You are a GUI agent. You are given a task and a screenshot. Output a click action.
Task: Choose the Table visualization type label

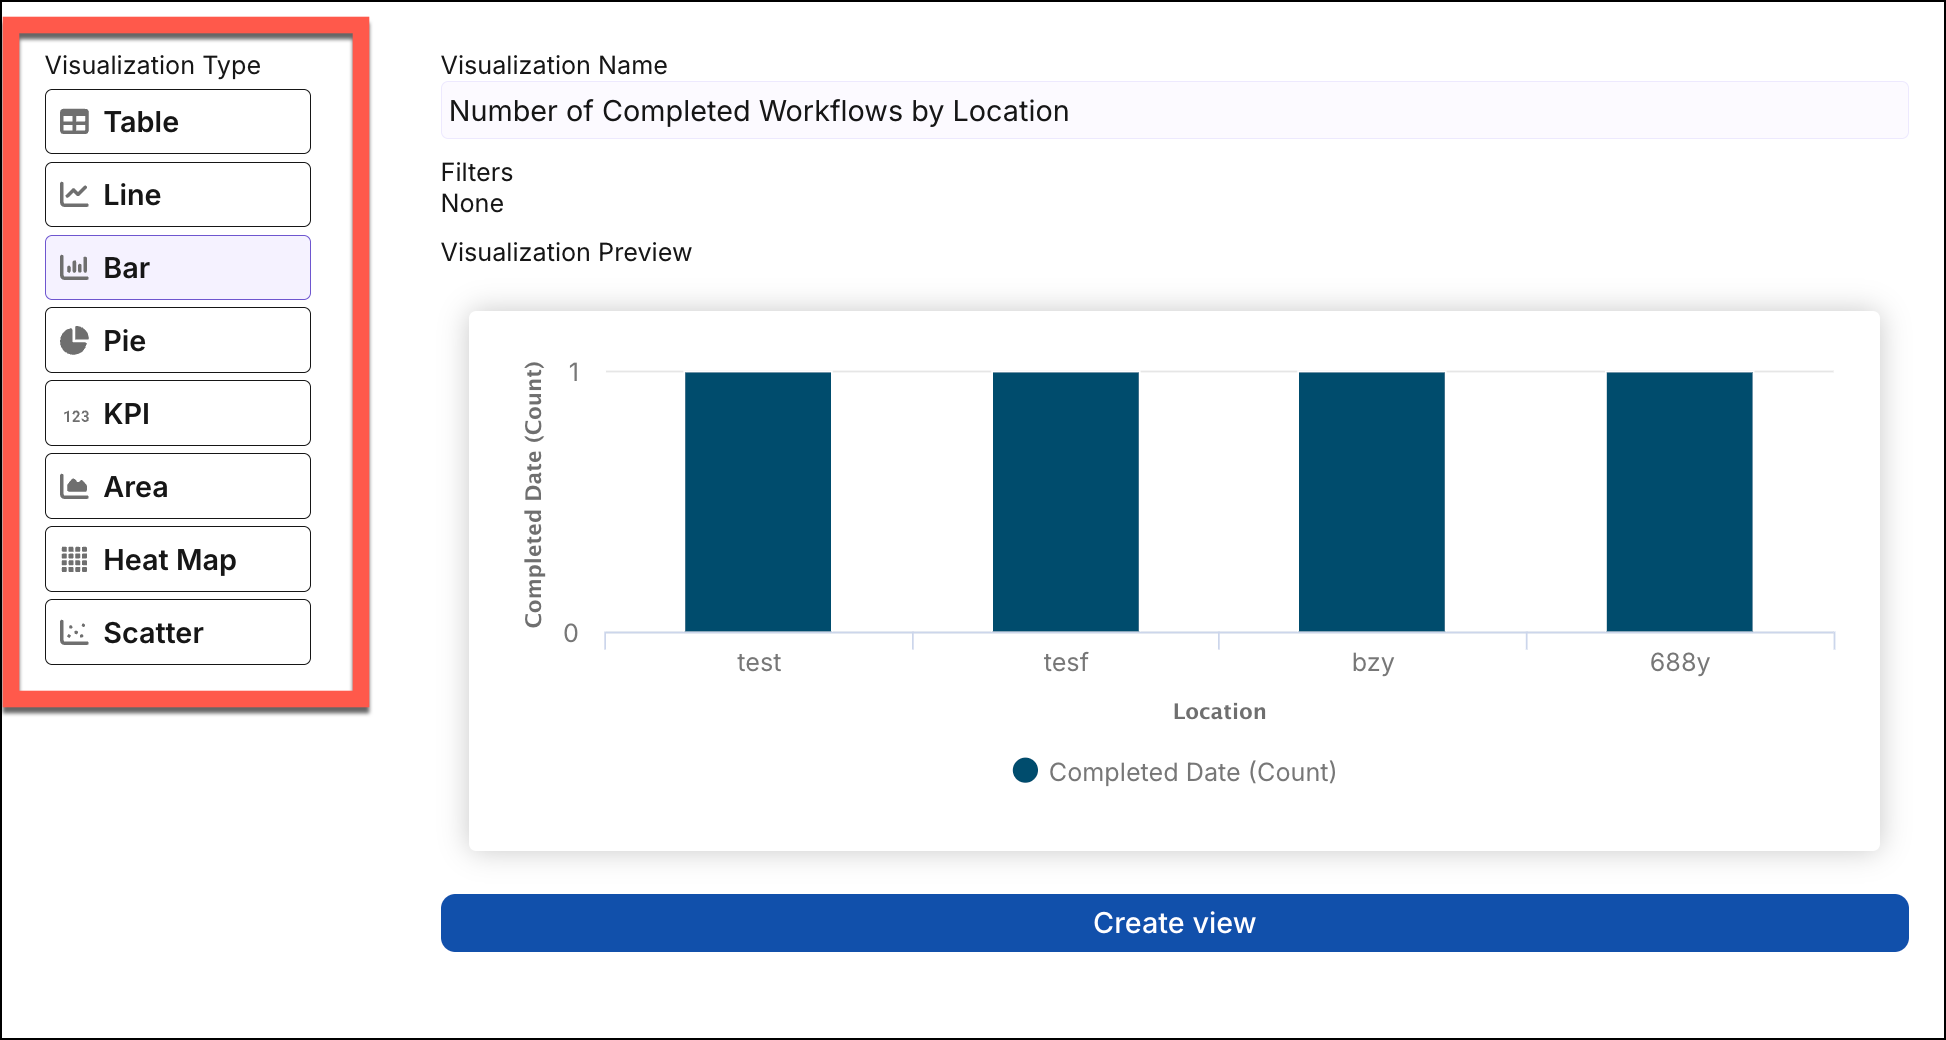(x=141, y=122)
